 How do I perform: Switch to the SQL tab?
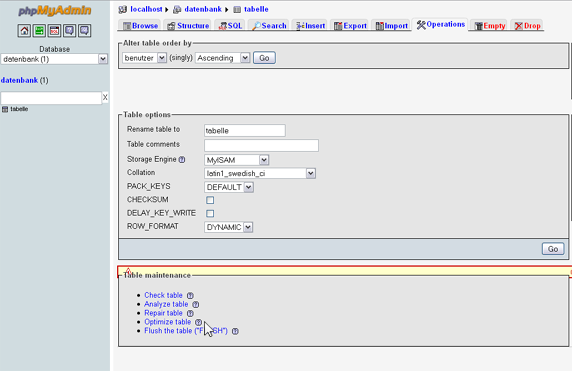pos(230,26)
